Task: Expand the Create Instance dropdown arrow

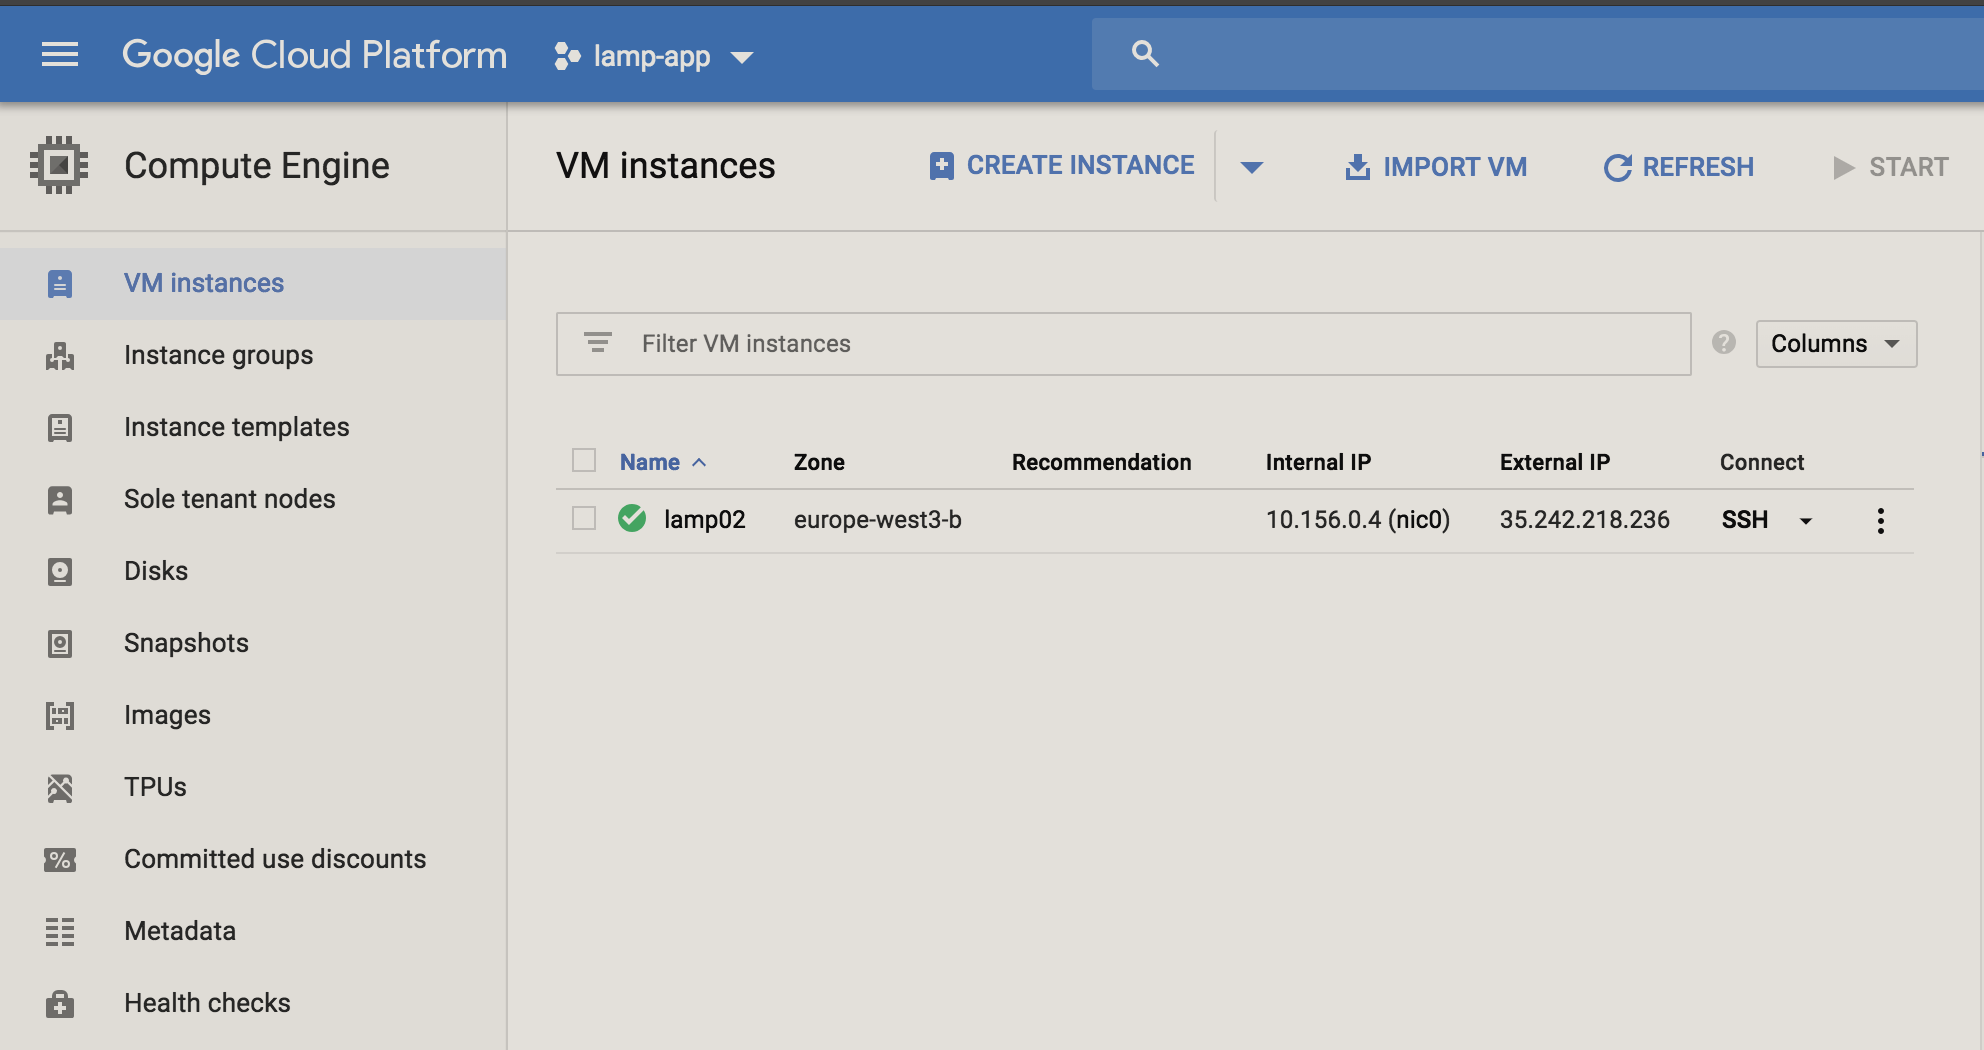Action: tap(1251, 167)
